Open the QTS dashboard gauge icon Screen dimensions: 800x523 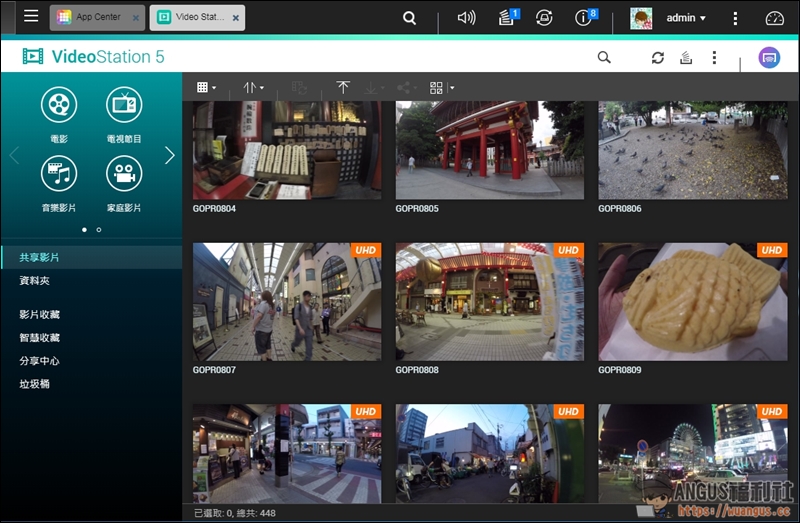[x=775, y=18]
